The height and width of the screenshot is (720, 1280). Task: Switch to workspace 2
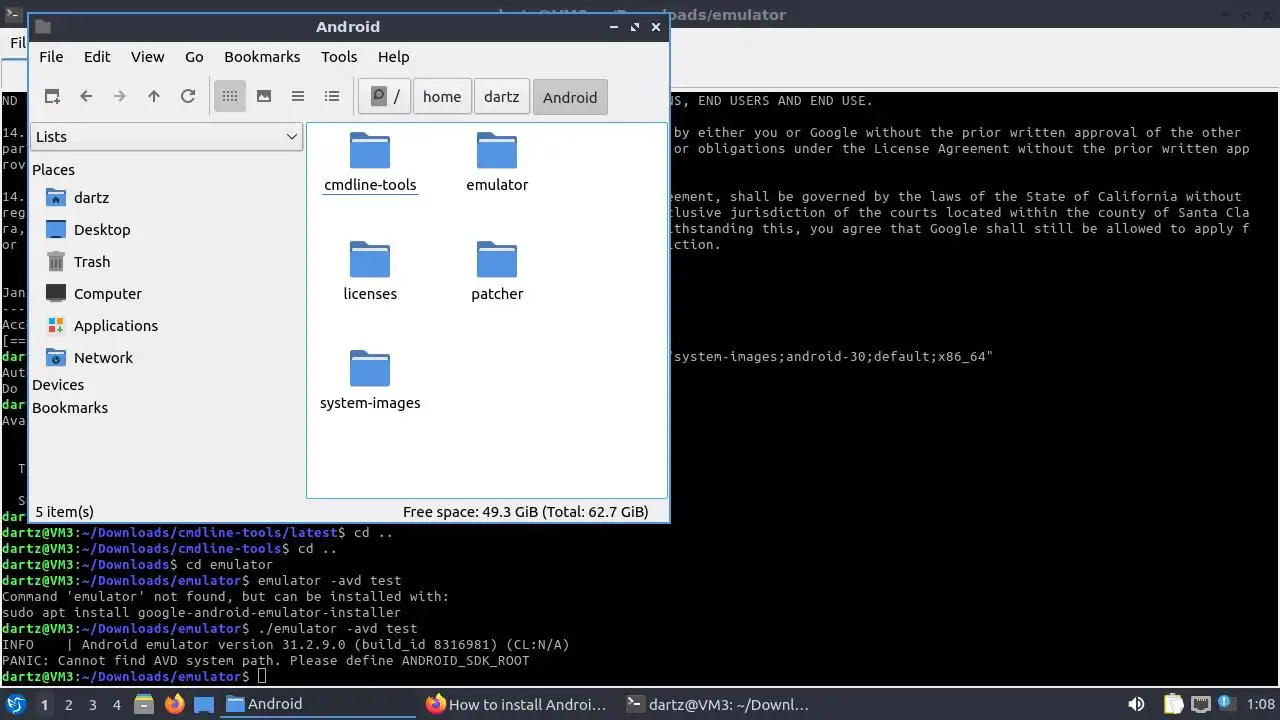(68, 705)
